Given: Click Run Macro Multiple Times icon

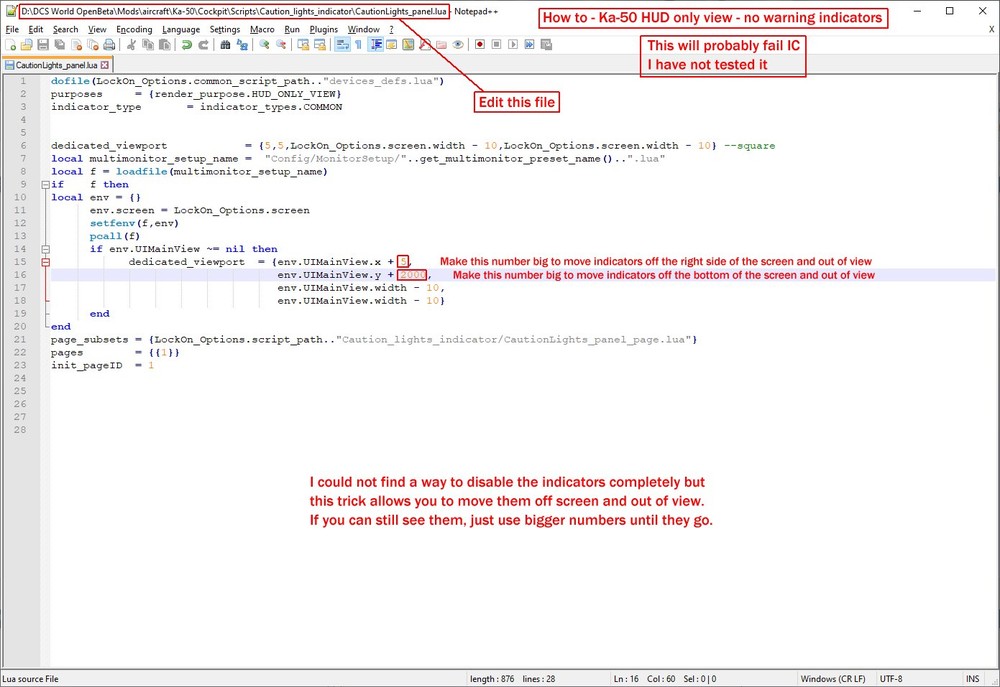Looking at the screenshot, I should pyautogui.click(x=529, y=45).
